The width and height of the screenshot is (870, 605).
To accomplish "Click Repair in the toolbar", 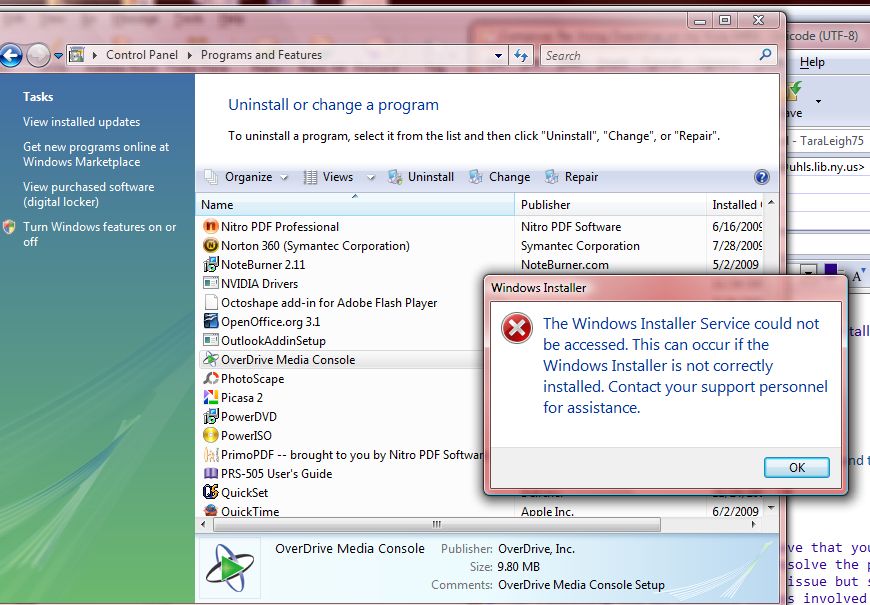I will coord(571,177).
